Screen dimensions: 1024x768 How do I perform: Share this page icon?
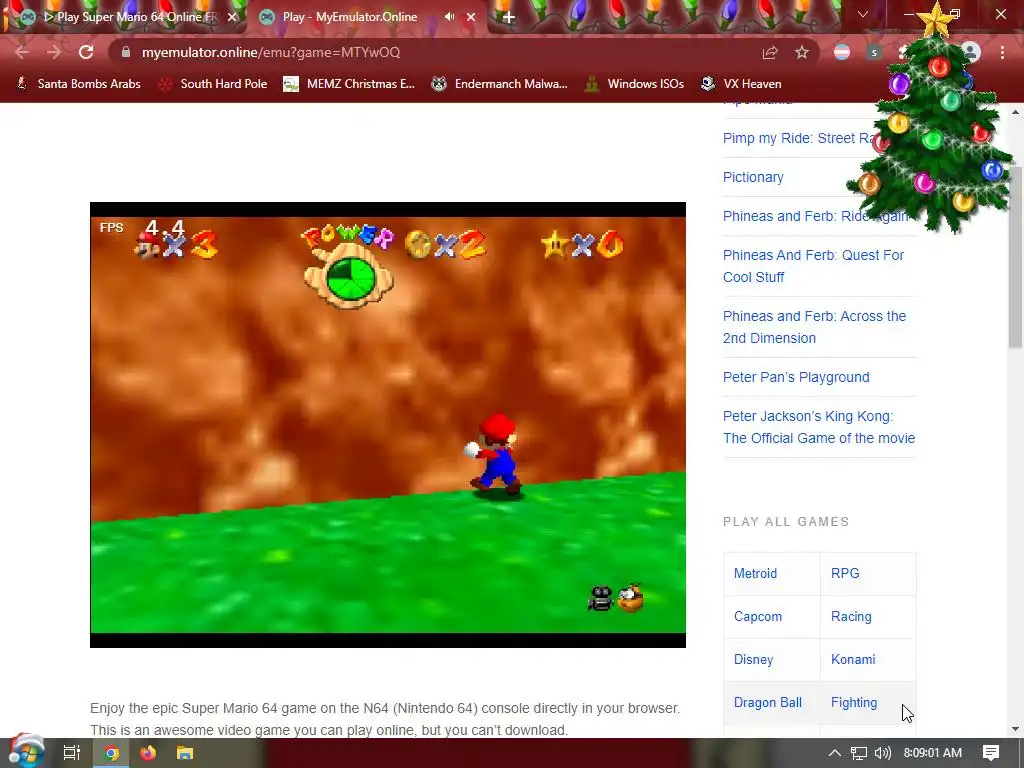[770, 52]
